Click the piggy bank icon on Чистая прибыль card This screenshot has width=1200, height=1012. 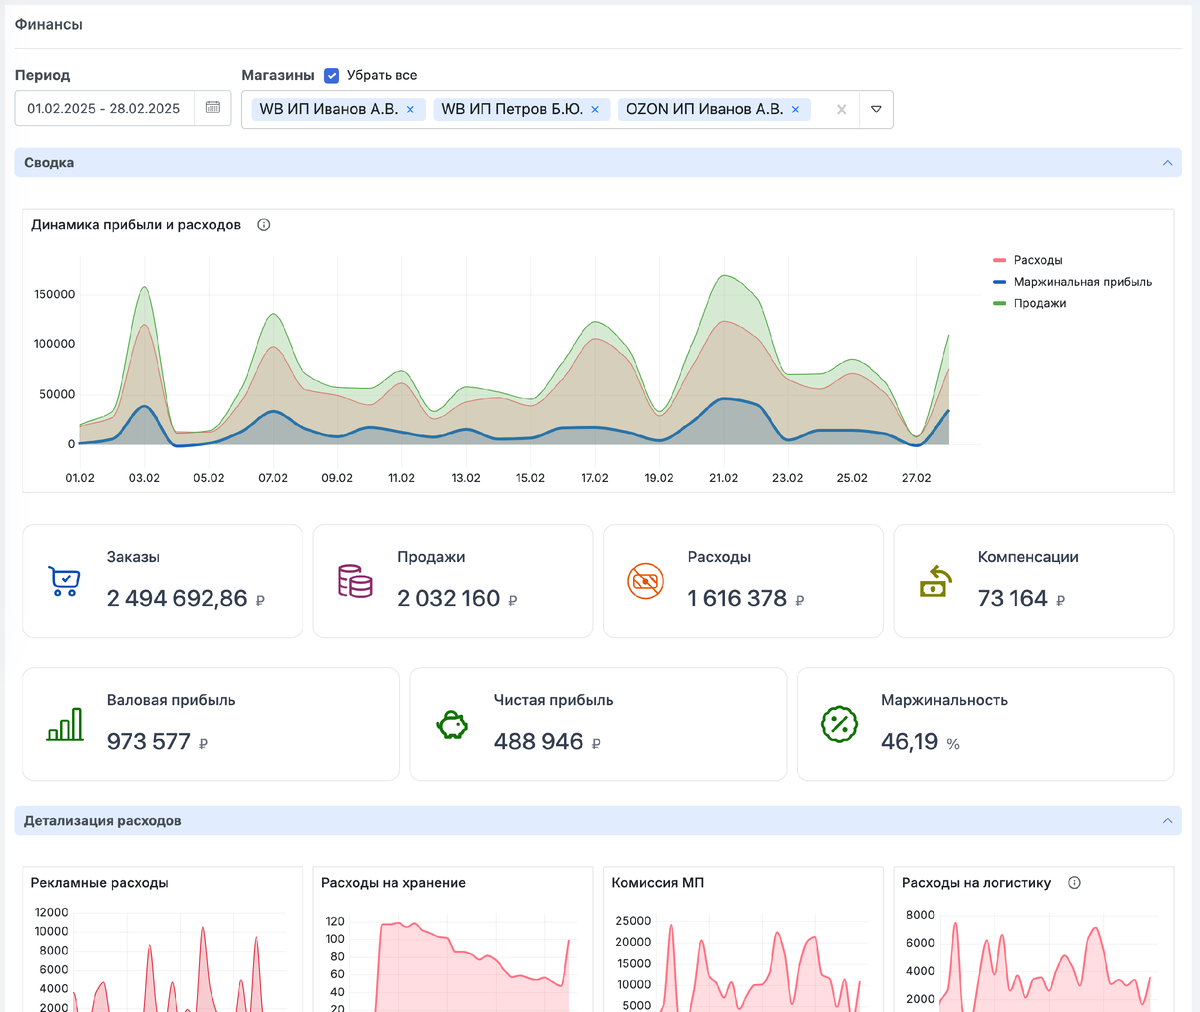click(452, 724)
